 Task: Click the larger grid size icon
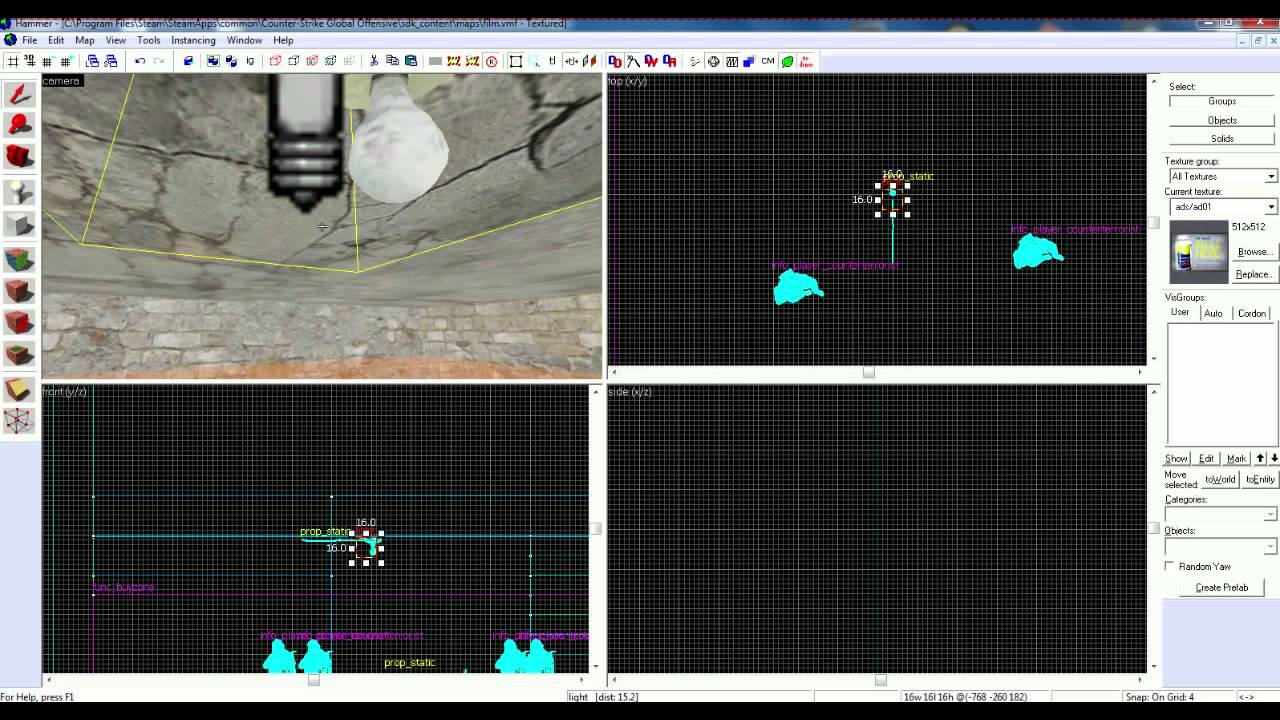[x=66, y=61]
